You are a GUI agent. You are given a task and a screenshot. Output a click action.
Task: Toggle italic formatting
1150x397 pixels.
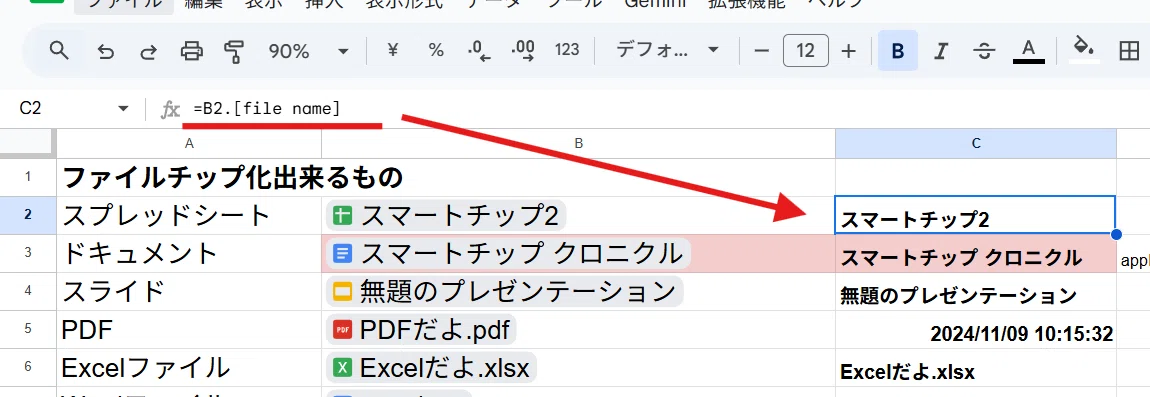[x=941, y=51]
